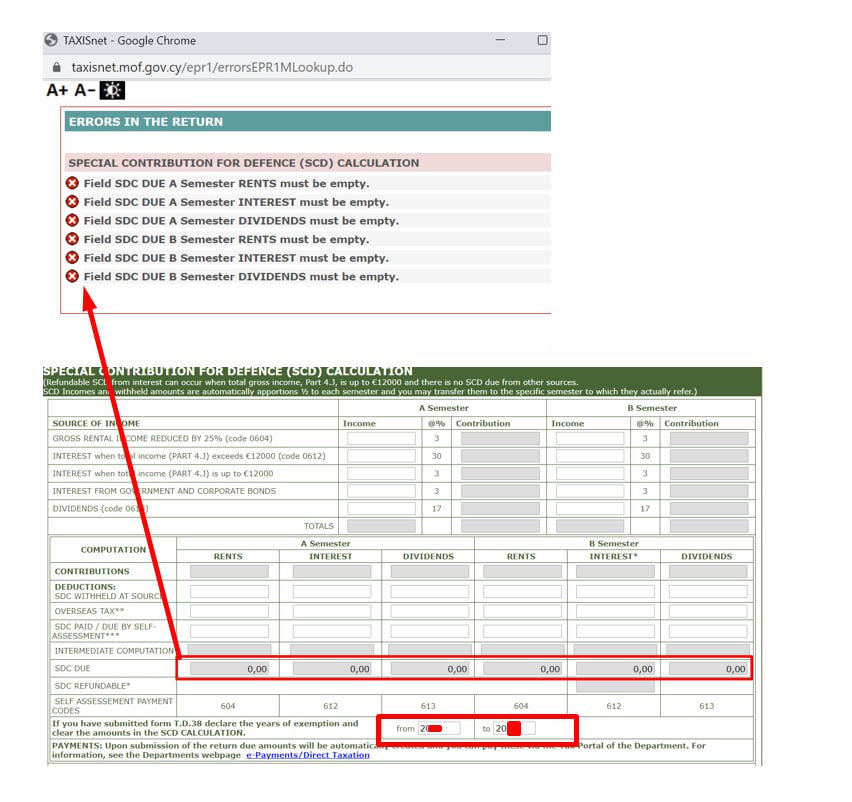This screenshot has width=852, height=802.
Task: Click A Semester income for government bonds interest
Action: pos(380,491)
